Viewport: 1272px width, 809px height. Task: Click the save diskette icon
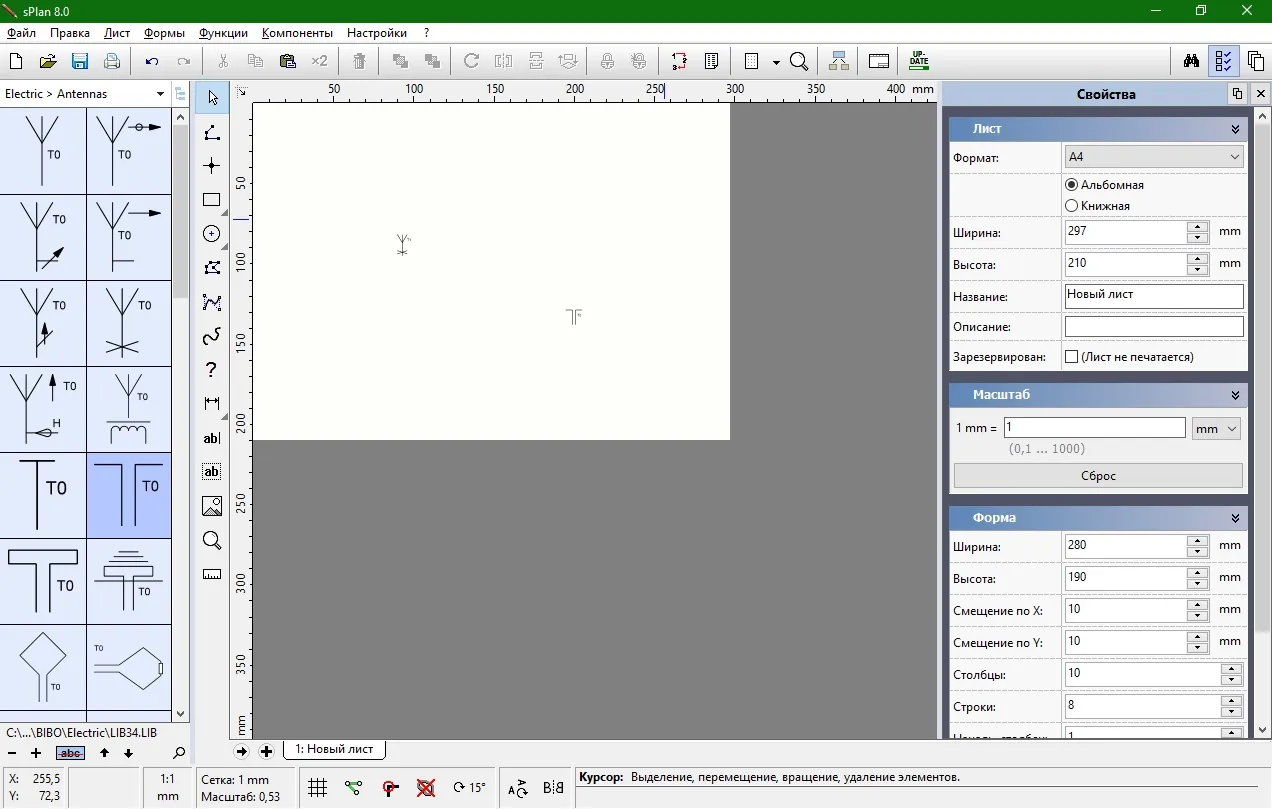pos(80,61)
